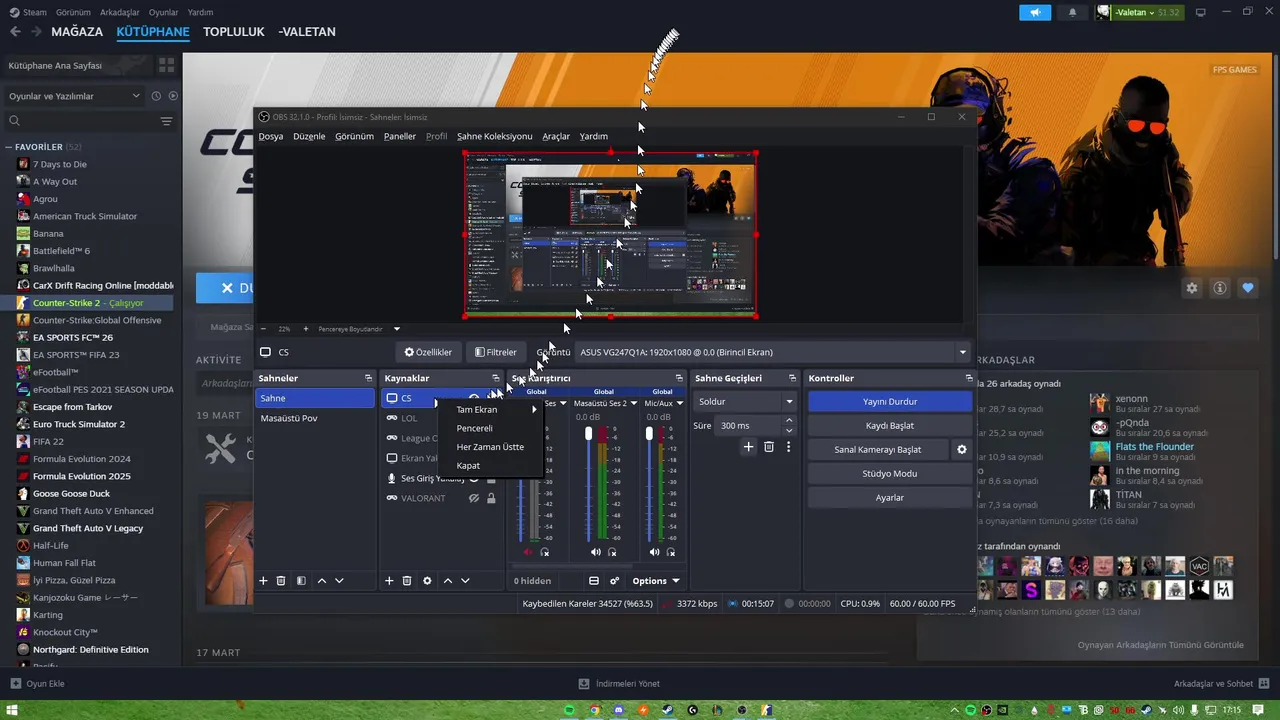Move source up arrow in Kaynaklar panel
The image size is (1280, 720).
[448, 581]
